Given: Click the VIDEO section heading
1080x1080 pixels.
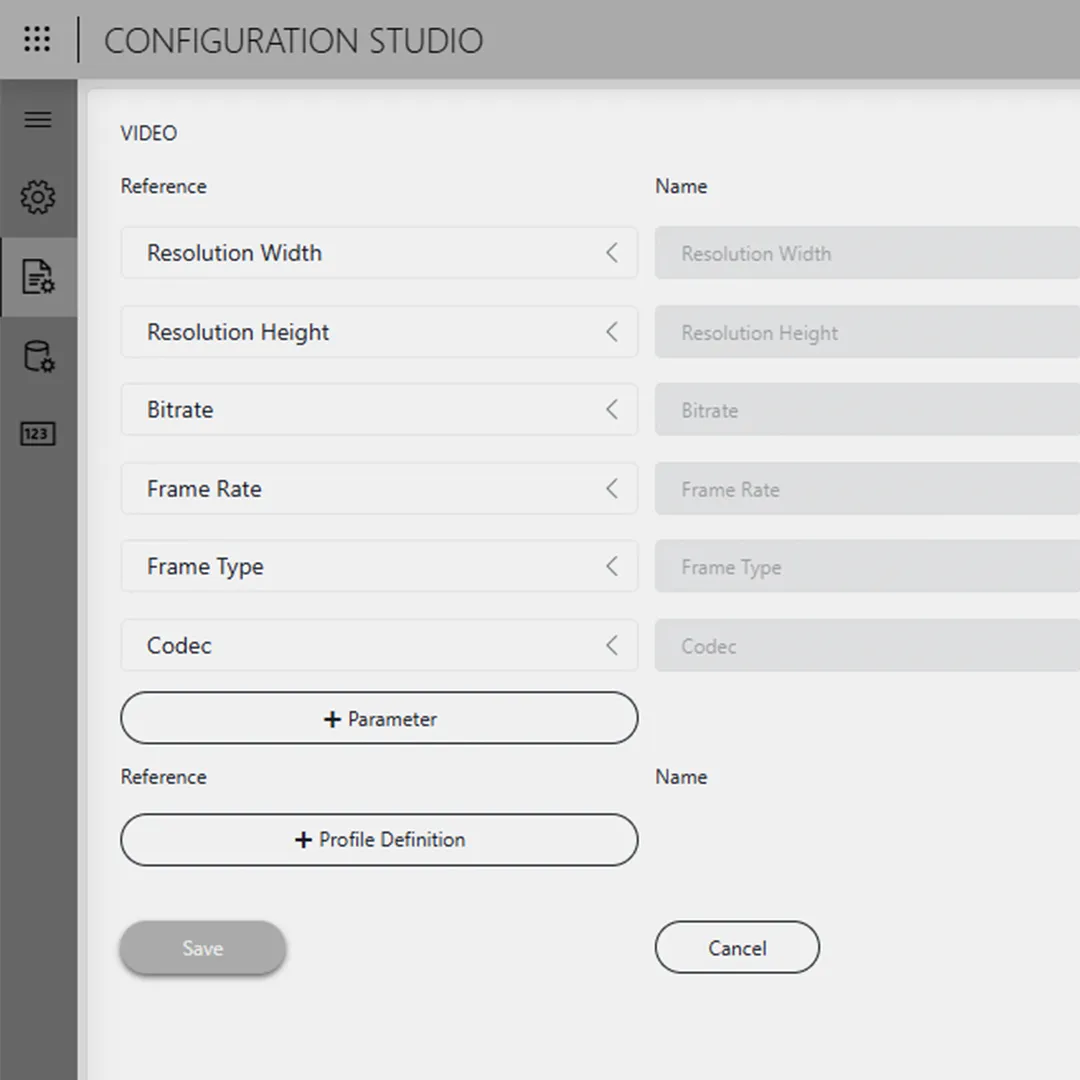Looking at the screenshot, I should point(149,133).
